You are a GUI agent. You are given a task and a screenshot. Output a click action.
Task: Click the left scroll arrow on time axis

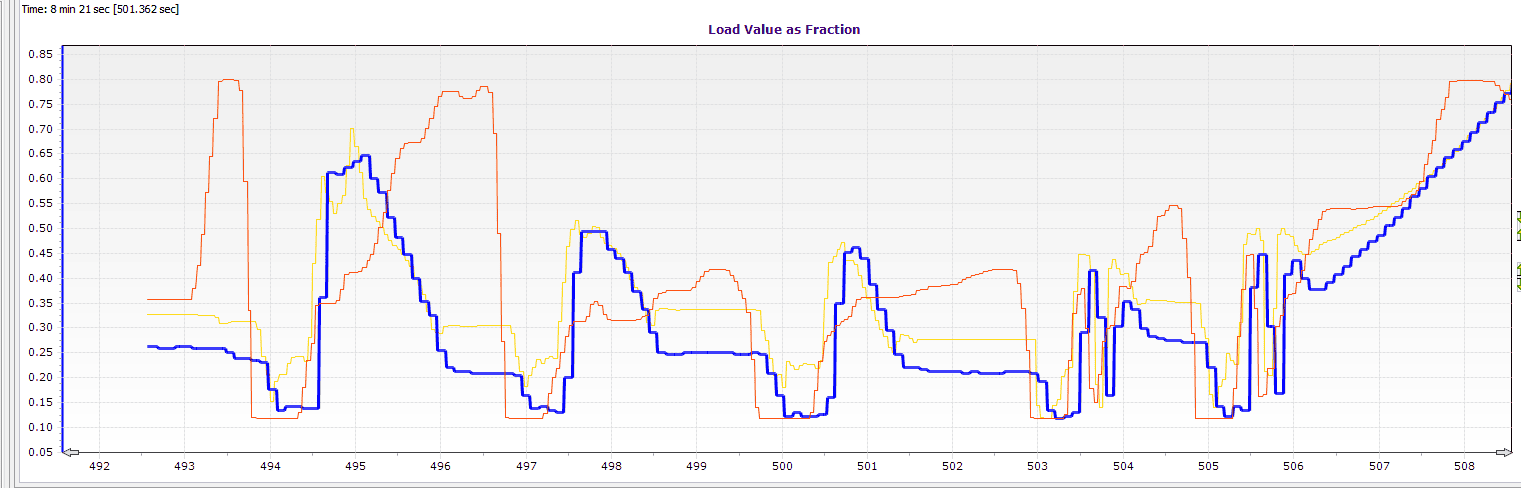71,452
